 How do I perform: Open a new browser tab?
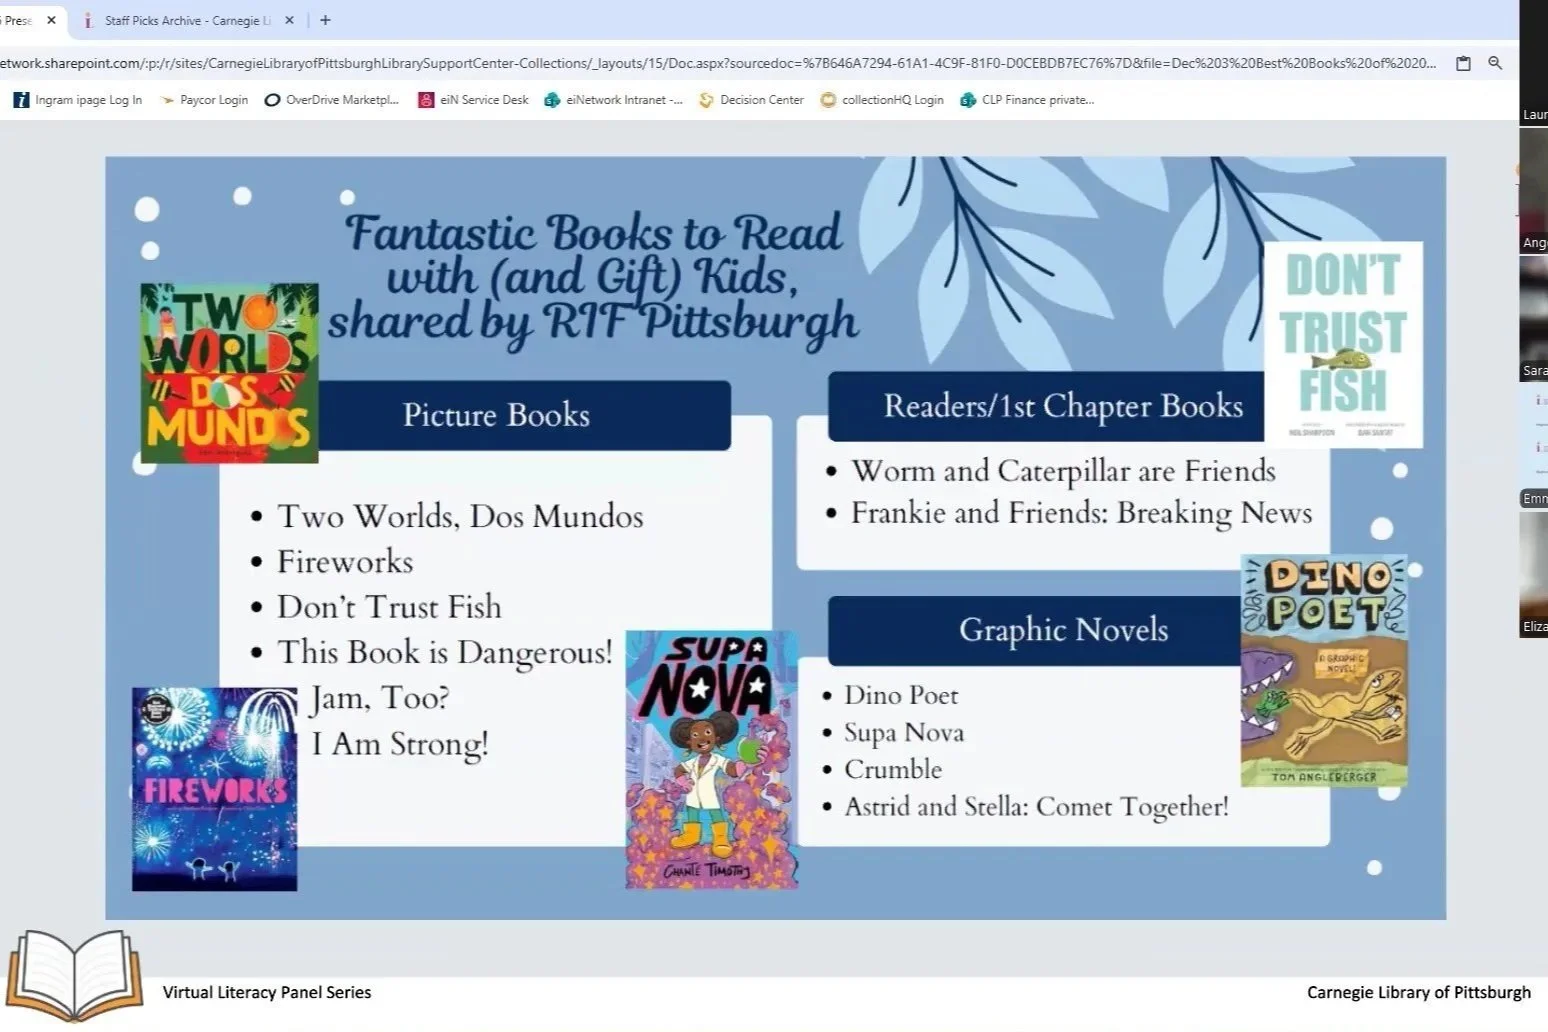(324, 20)
